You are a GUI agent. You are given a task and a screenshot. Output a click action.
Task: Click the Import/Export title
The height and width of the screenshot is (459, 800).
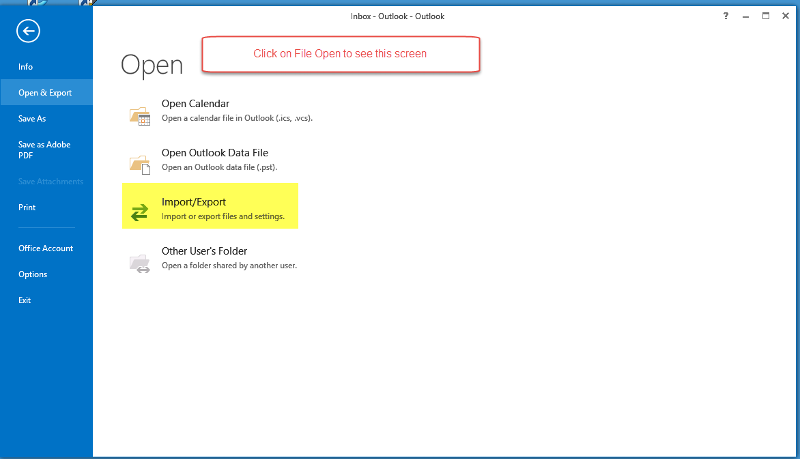click(x=193, y=202)
